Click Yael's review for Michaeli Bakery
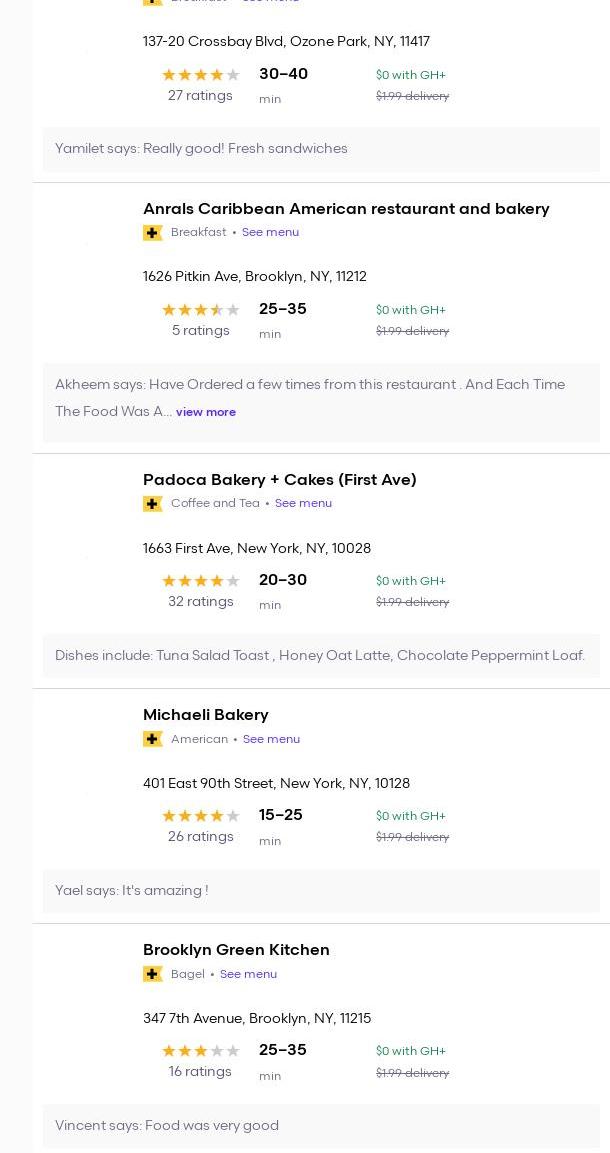 tap(132, 891)
